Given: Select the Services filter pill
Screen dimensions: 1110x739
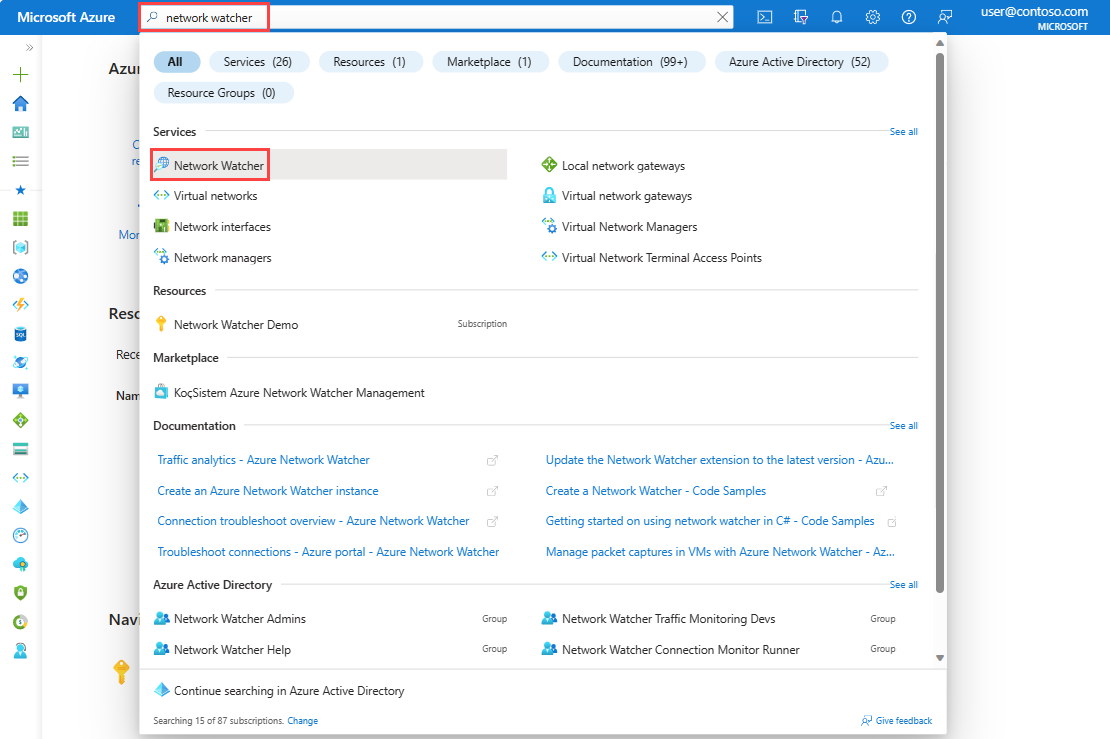Looking at the screenshot, I should click(x=257, y=62).
